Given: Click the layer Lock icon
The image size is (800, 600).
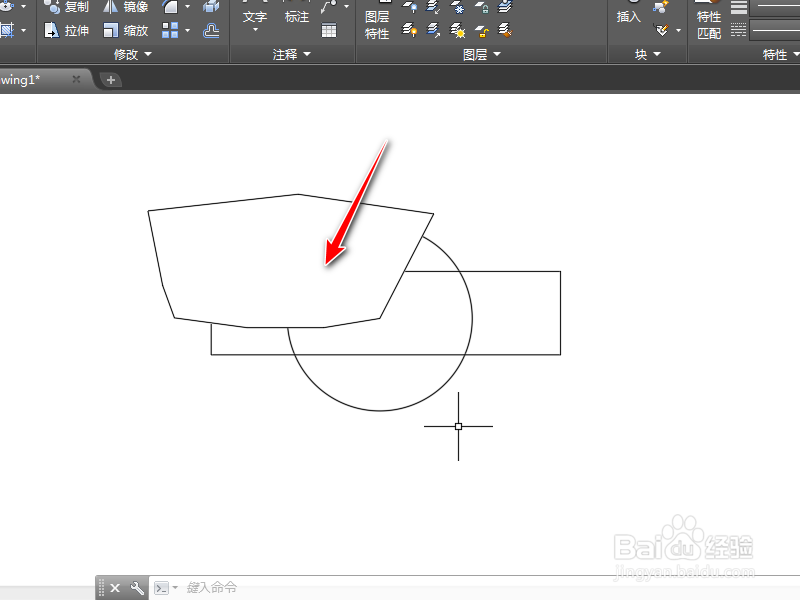Looking at the screenshot, I should (482, 7).
